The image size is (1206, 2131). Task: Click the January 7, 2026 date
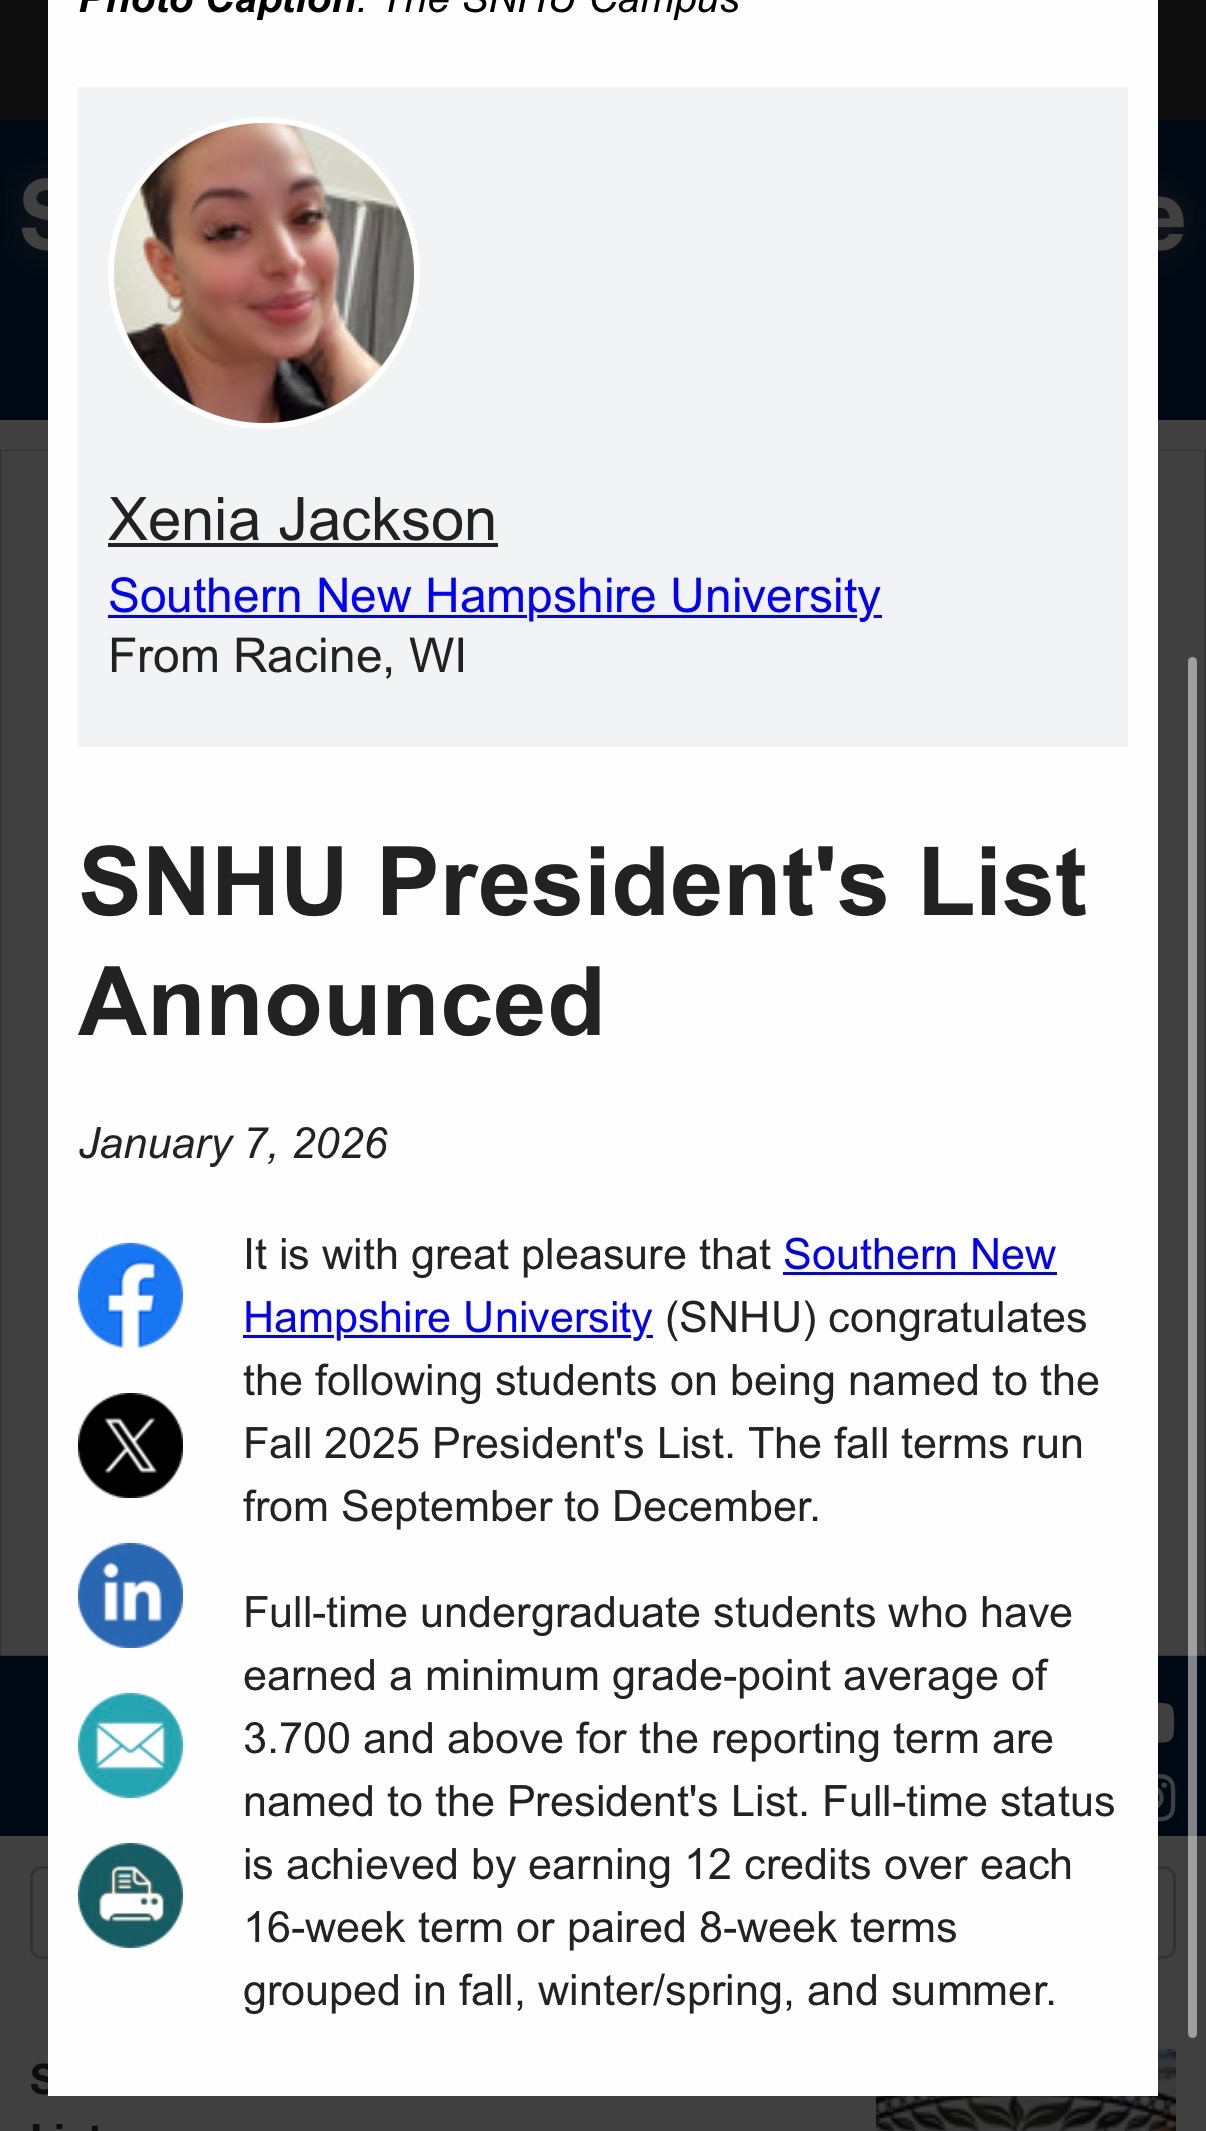click(233, 1143)
